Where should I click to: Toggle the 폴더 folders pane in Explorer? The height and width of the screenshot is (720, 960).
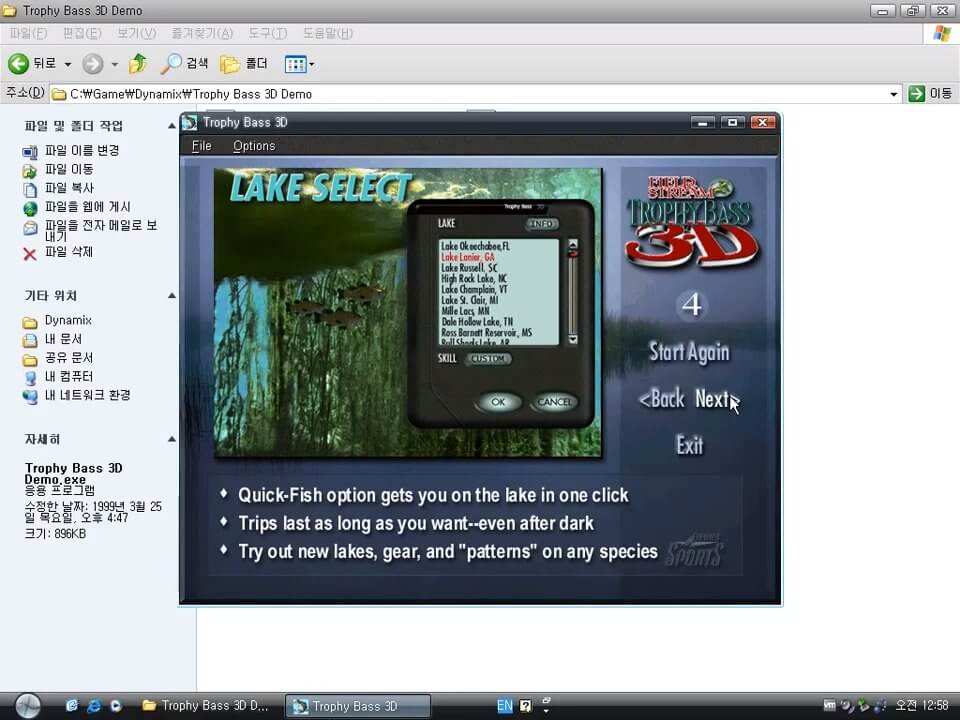coord(244,63)
